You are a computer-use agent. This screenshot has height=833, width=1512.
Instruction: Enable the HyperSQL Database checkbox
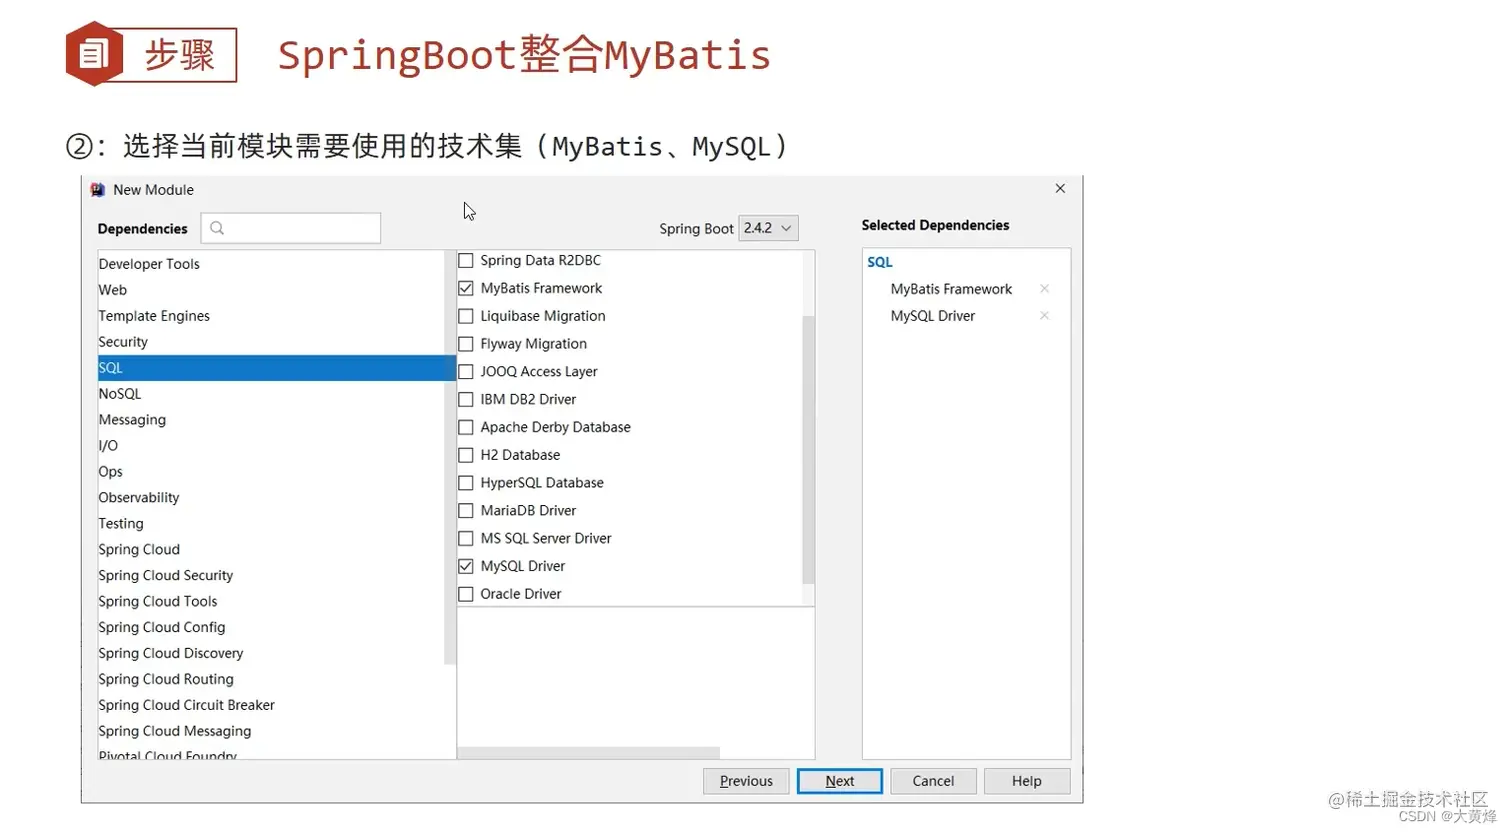466,483
